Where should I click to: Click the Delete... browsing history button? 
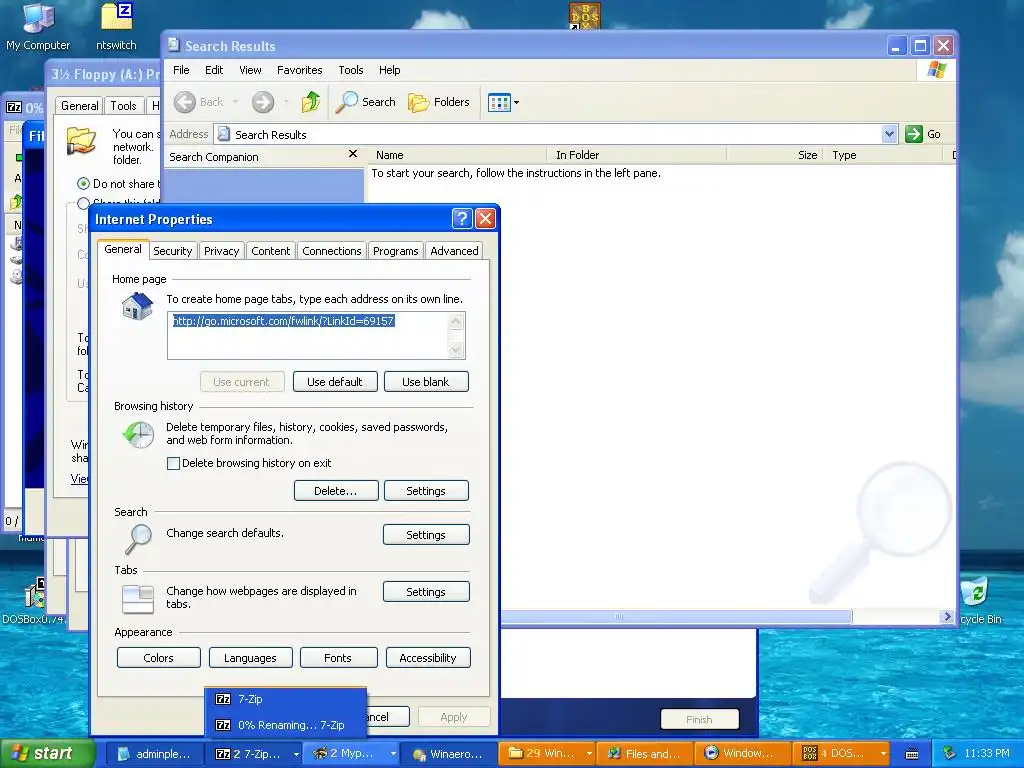click(336, 491)
